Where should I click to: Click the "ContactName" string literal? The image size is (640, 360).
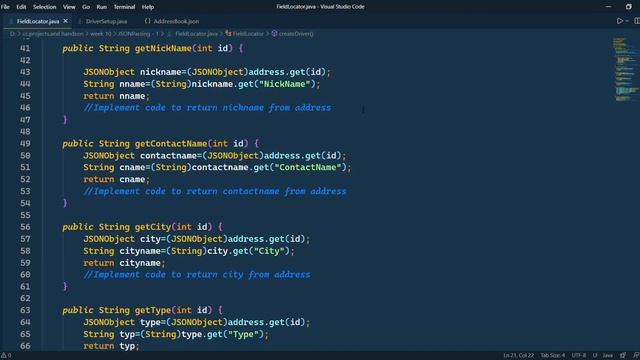(x=308, y=167)
